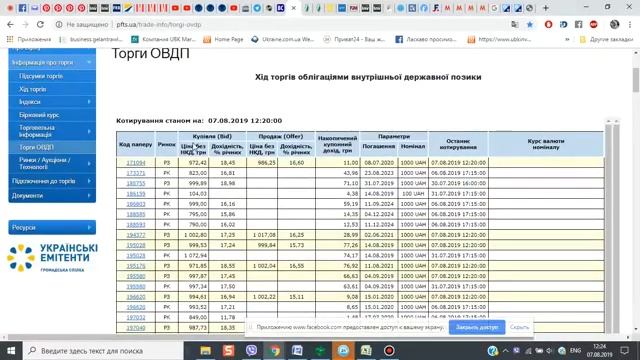Open the Excel taskbar icon
The image size is (640, 360).
(x=366, y=351)
